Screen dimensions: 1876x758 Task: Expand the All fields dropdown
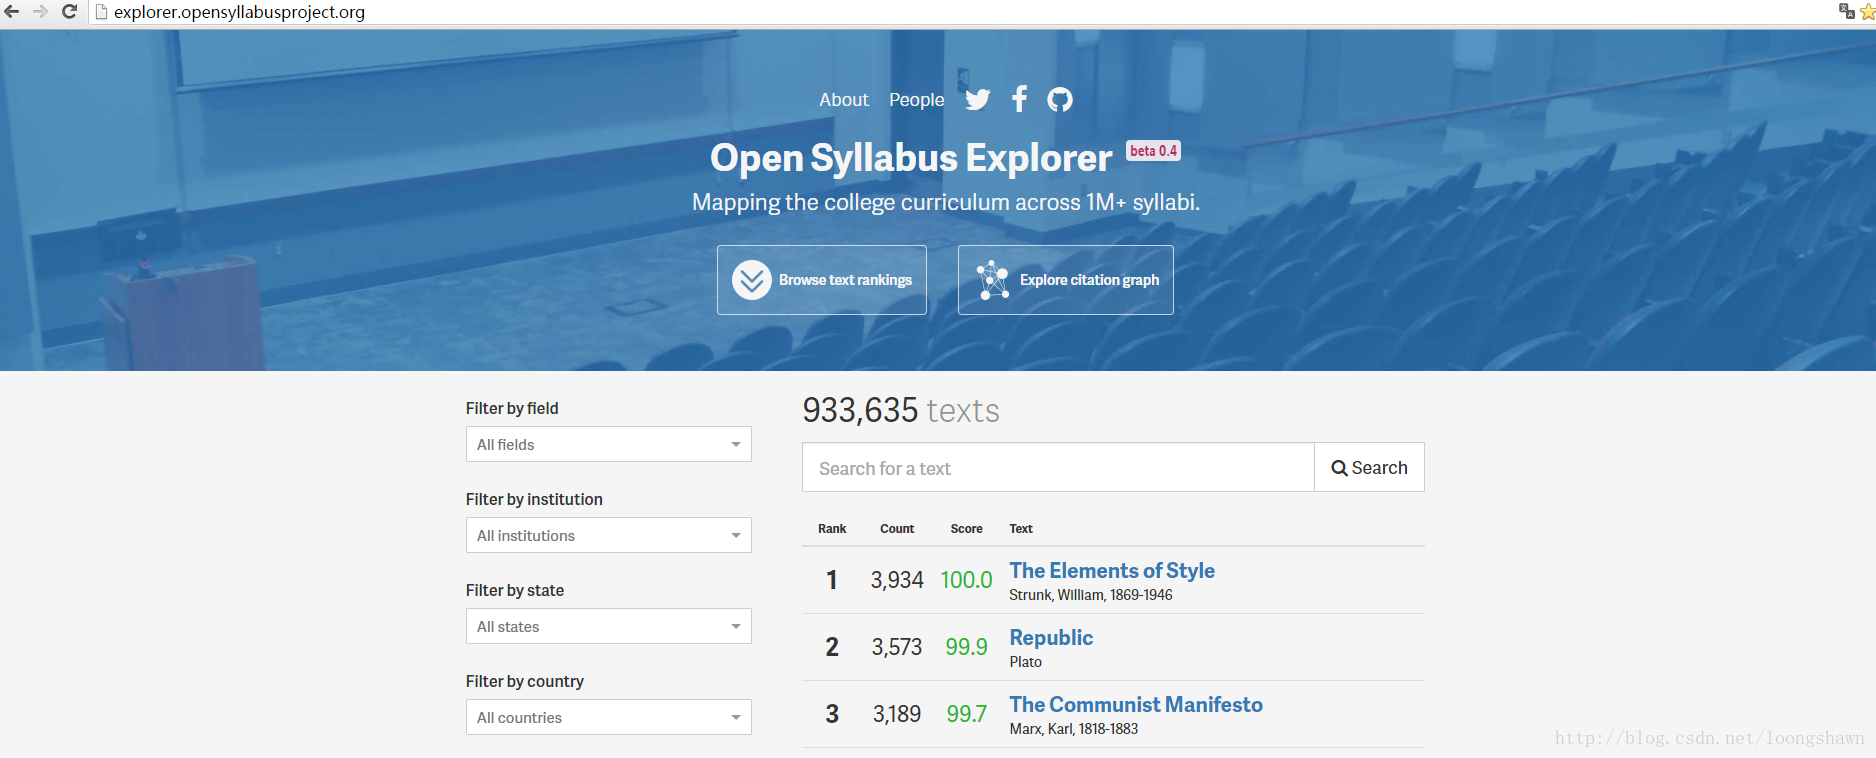pyautogui.click(x=608, y=444)
